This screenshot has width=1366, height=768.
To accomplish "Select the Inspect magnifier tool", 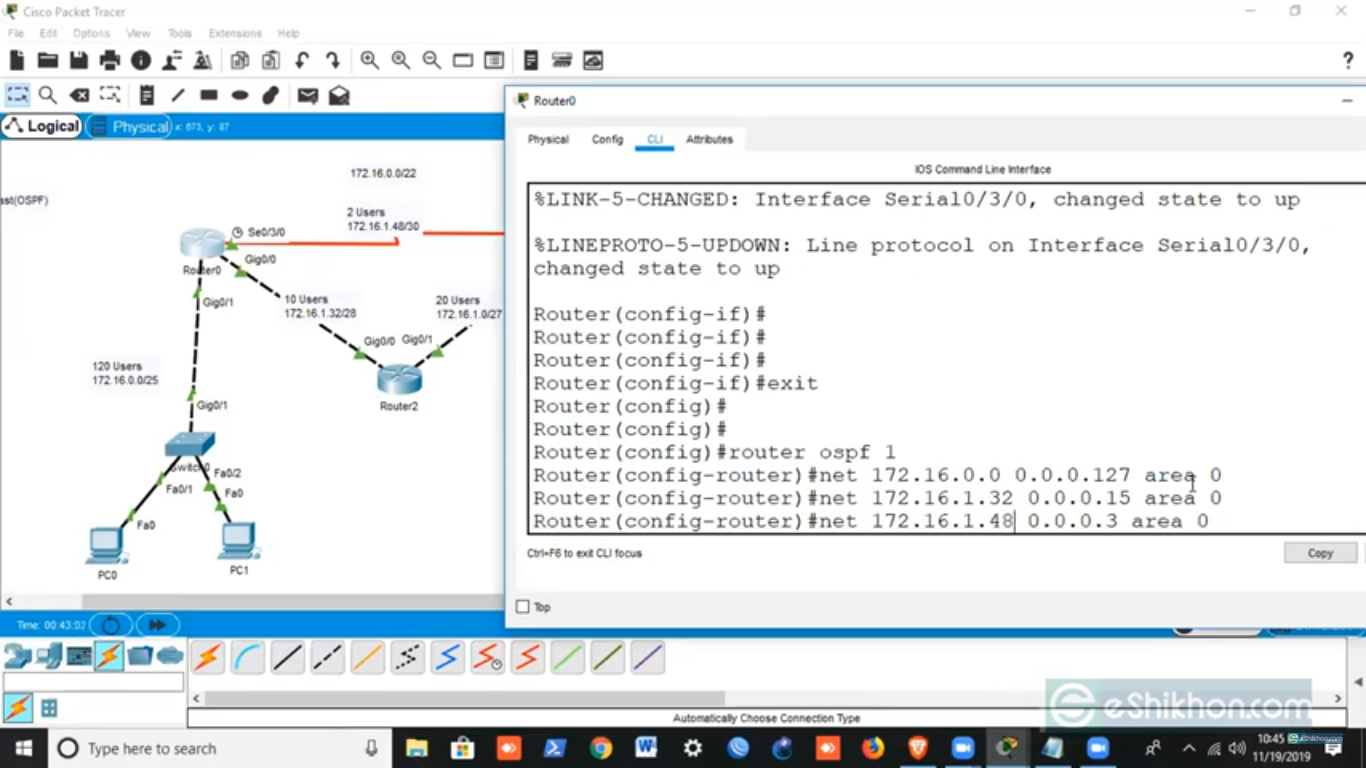I will coord(47,95).
